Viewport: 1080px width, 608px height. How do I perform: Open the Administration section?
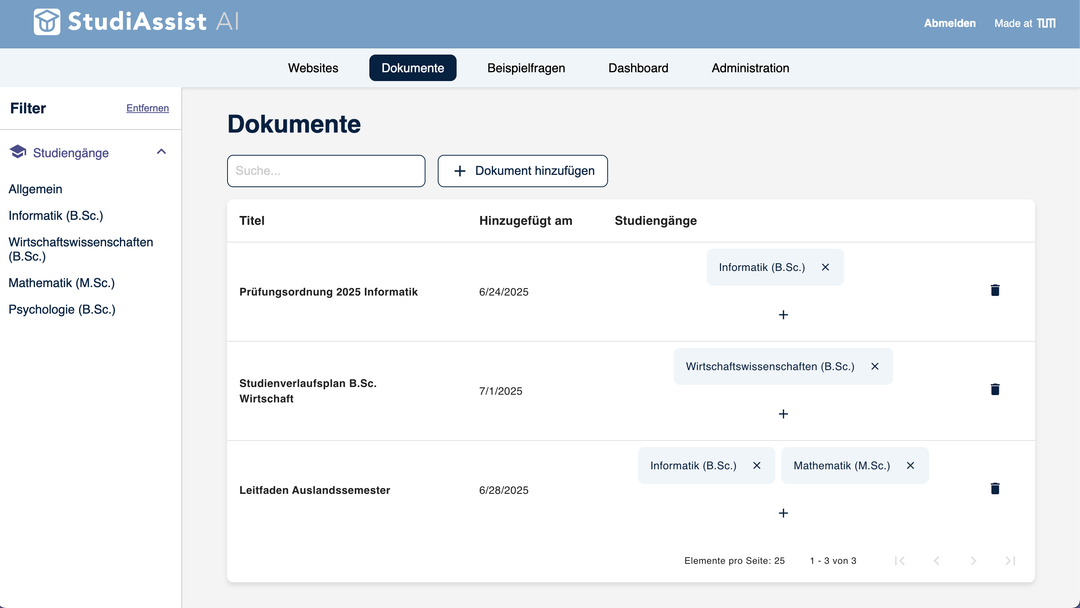coord(749,68)
